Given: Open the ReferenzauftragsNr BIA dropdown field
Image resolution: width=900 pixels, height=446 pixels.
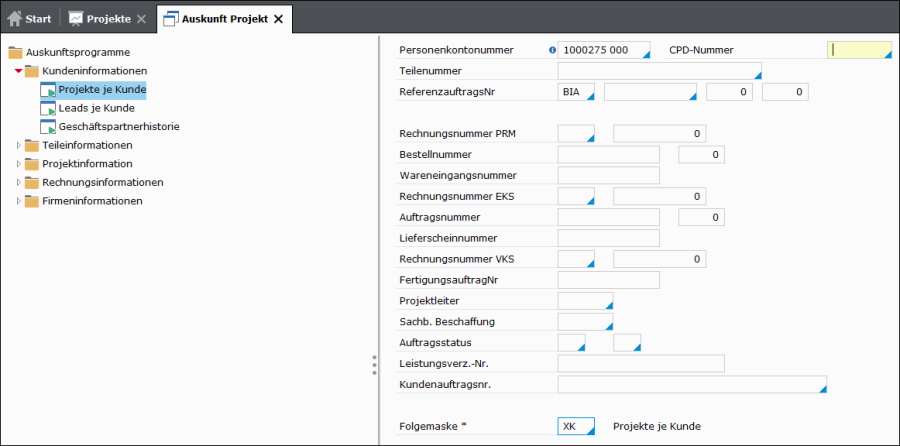Looking at the screenshot, I should [576, 92].
